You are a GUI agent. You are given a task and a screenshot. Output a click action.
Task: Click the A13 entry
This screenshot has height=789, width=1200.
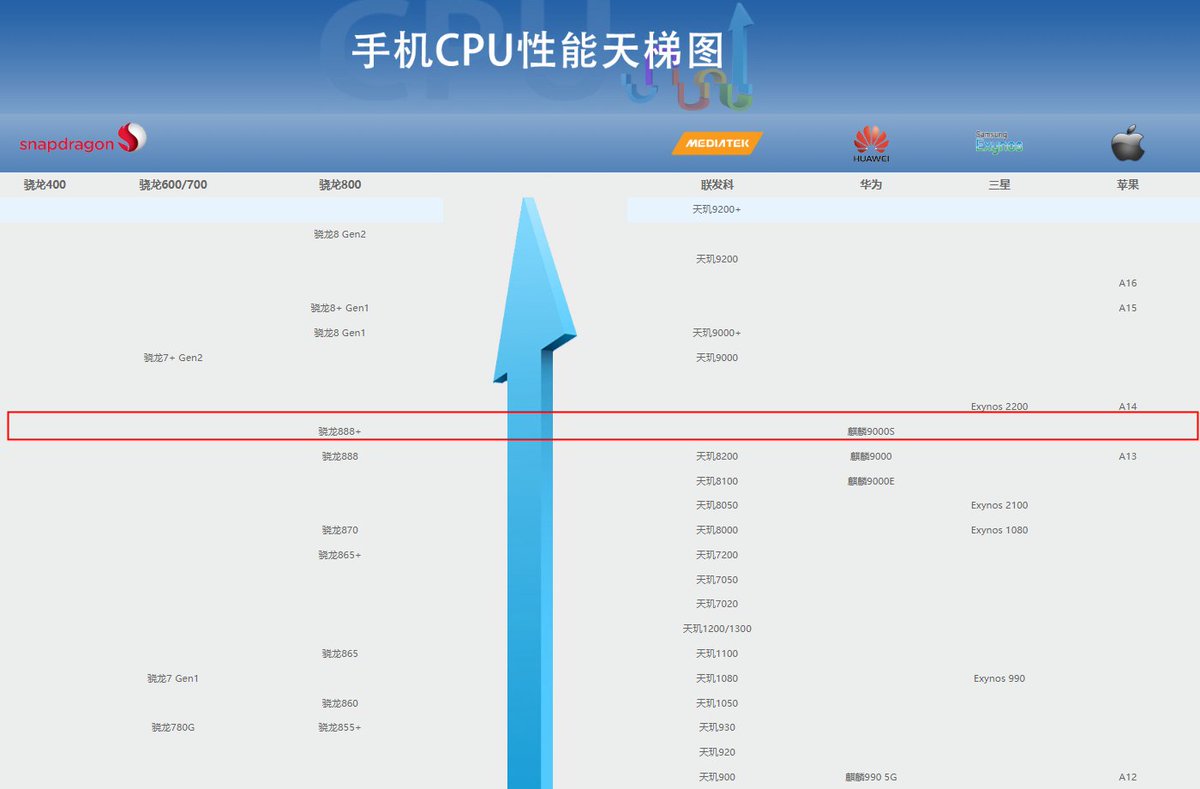click(1128, 457)
